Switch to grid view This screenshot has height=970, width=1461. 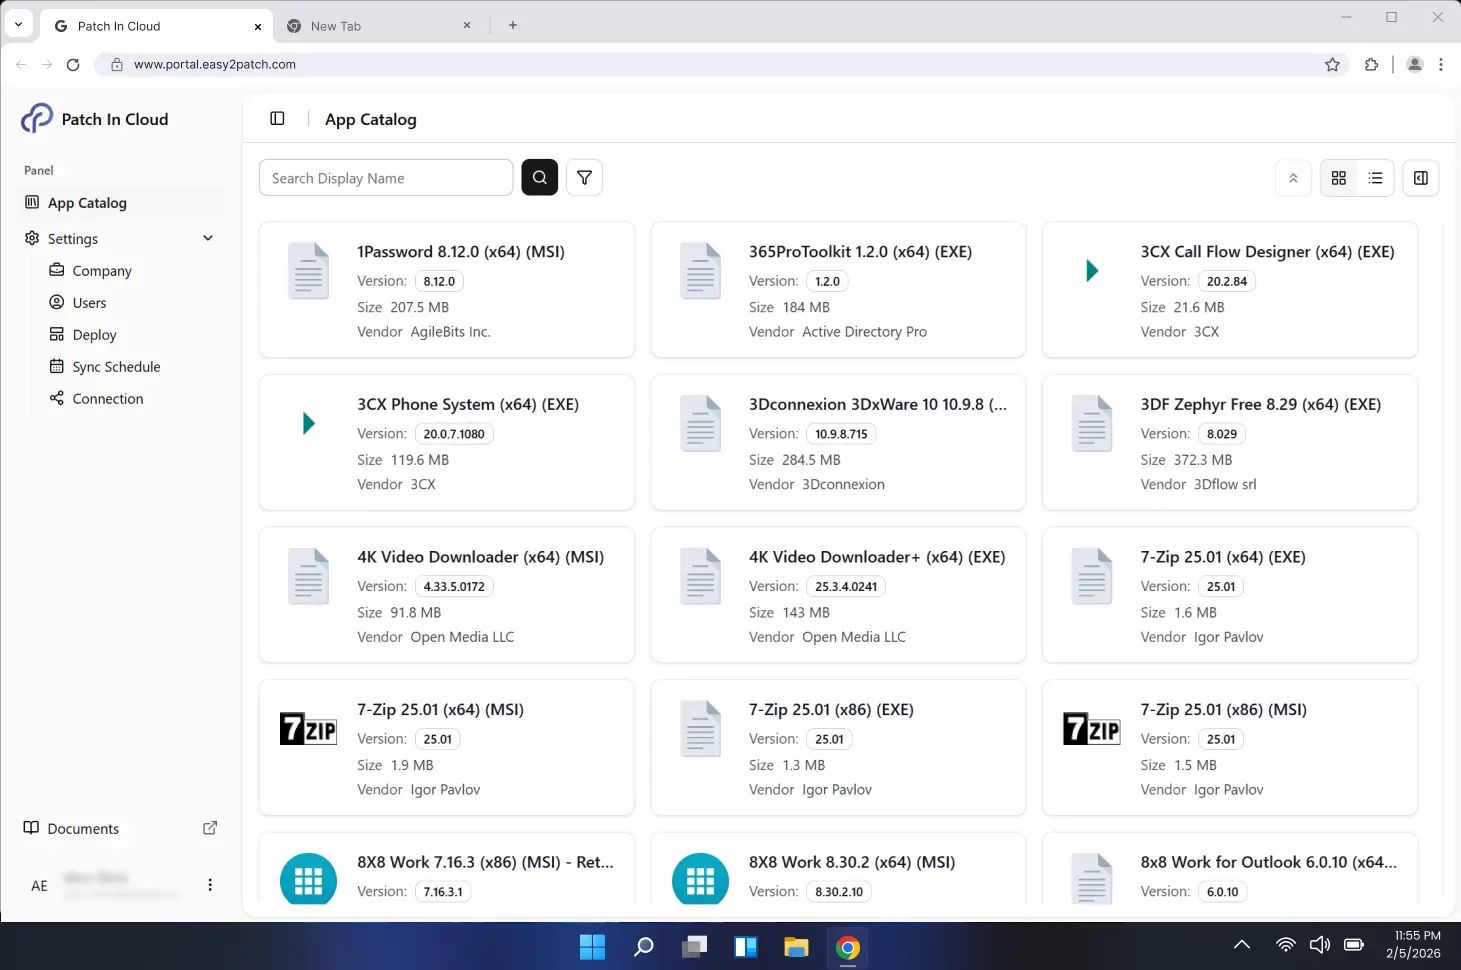pyautogui.click(x=1339, y=178)
